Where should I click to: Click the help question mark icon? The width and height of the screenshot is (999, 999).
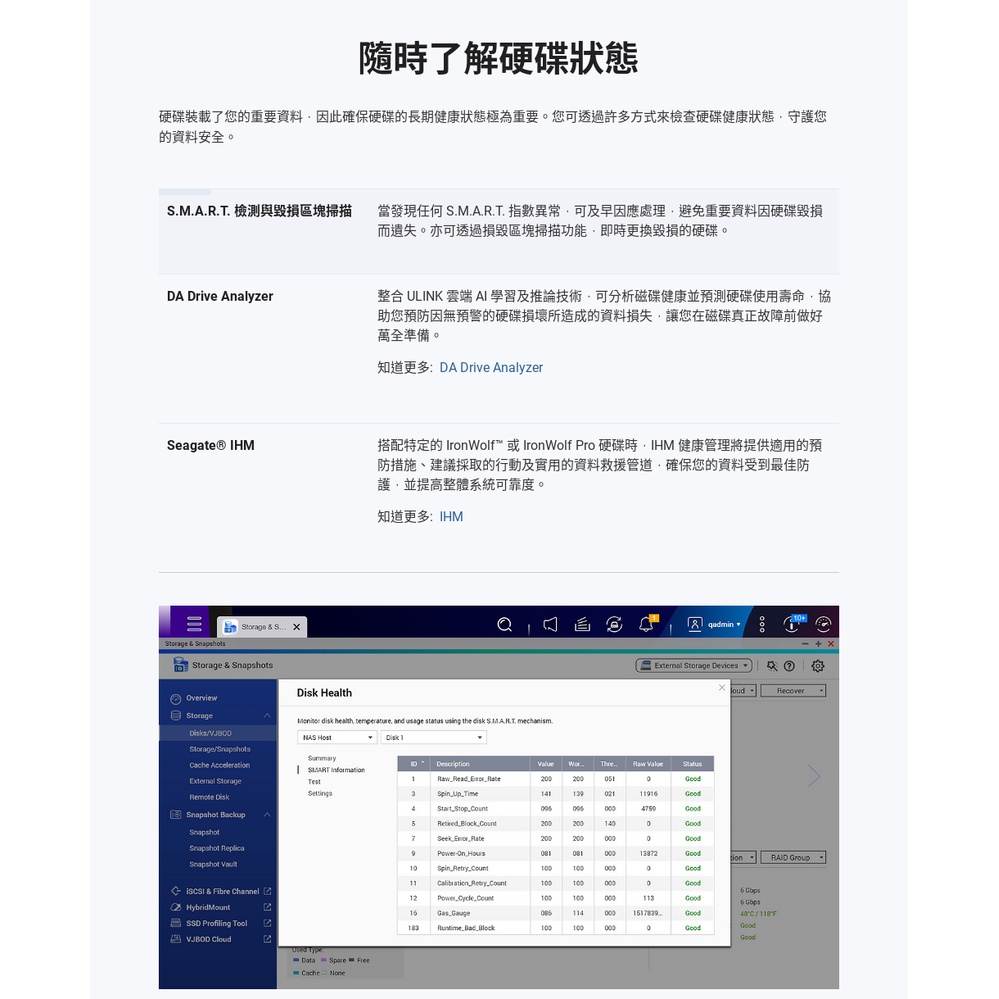(x=789, y=666)
